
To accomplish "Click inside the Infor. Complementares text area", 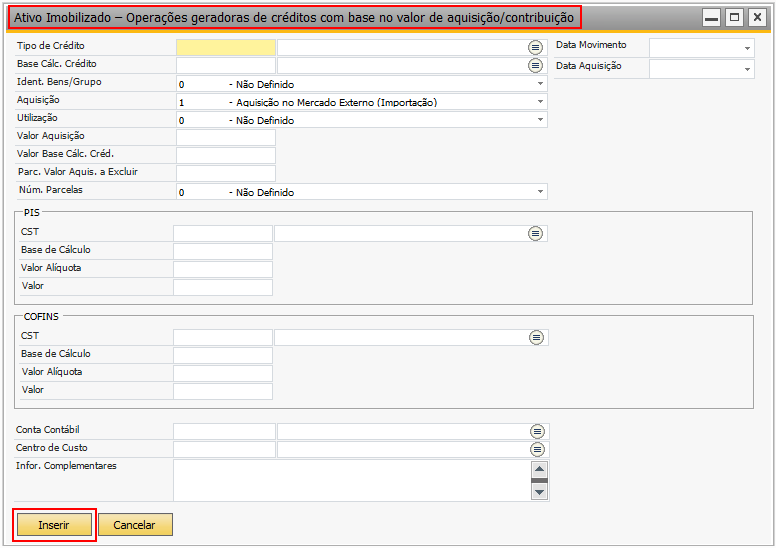I will pyautogui.click(x=351, y=480).
